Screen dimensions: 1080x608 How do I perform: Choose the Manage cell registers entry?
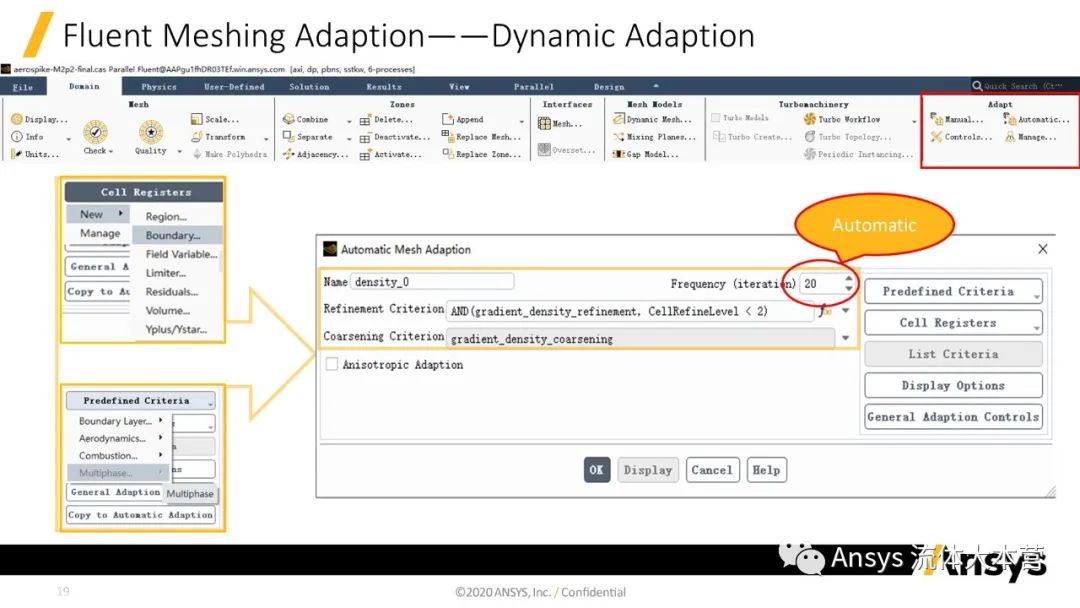click(x=99, y=233)
